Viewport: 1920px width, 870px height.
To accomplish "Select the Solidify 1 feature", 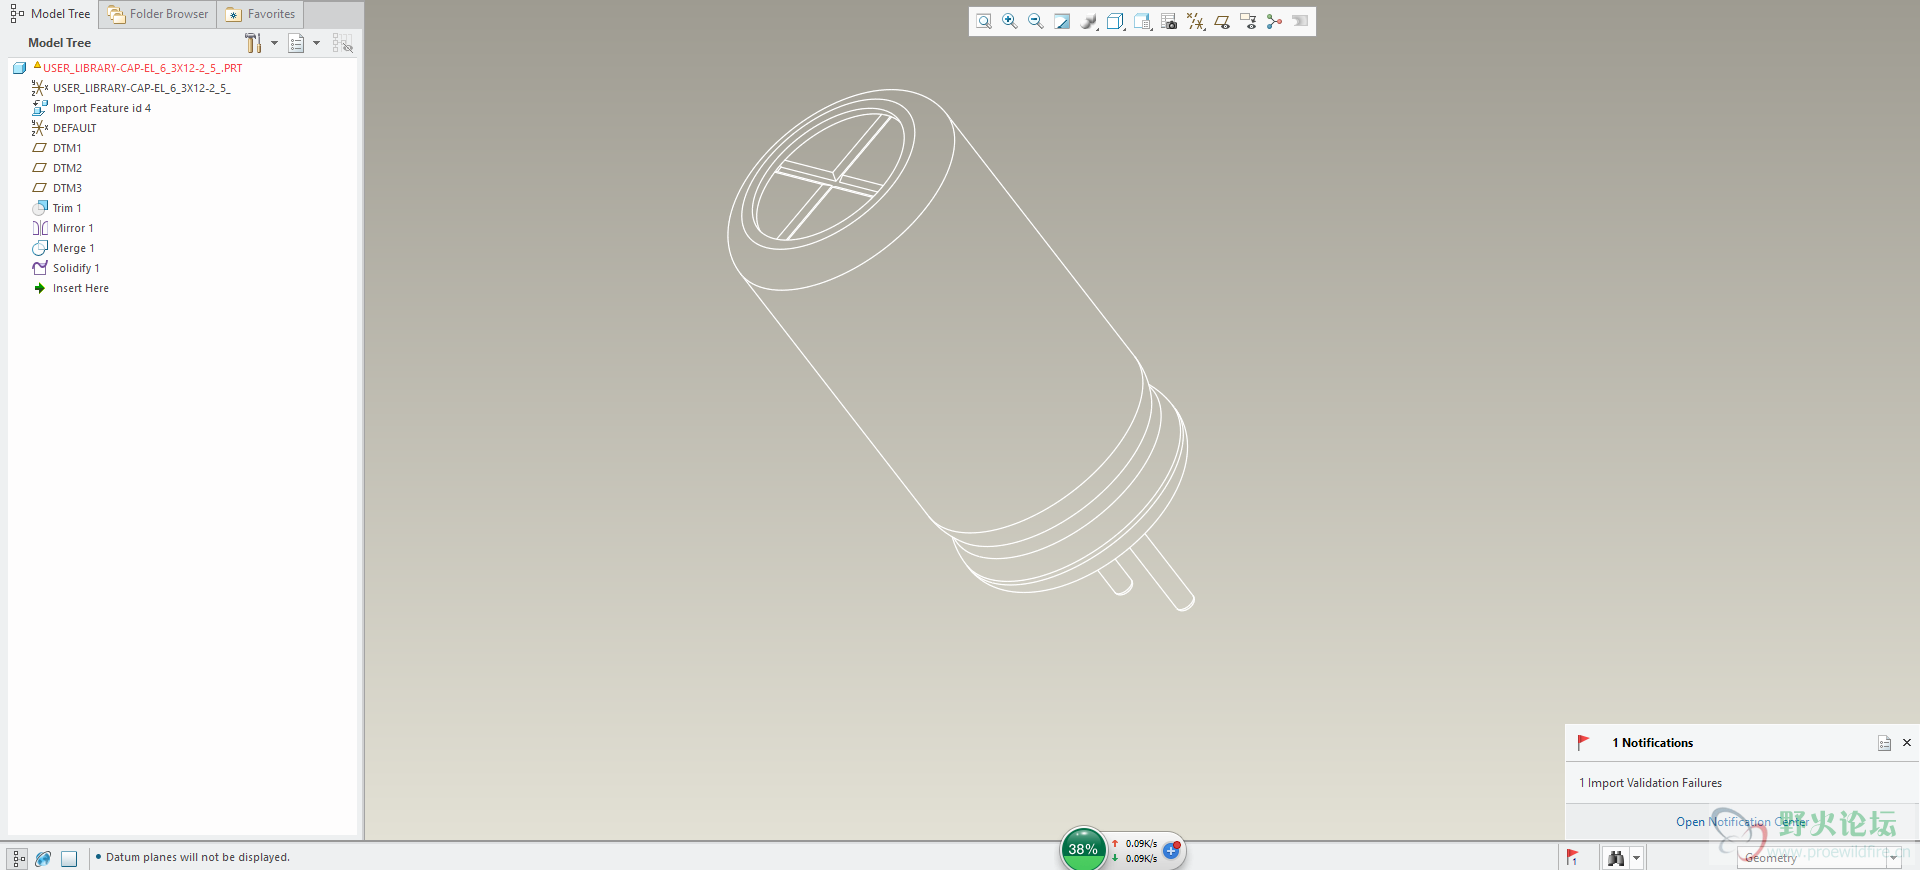I will 76,268.
